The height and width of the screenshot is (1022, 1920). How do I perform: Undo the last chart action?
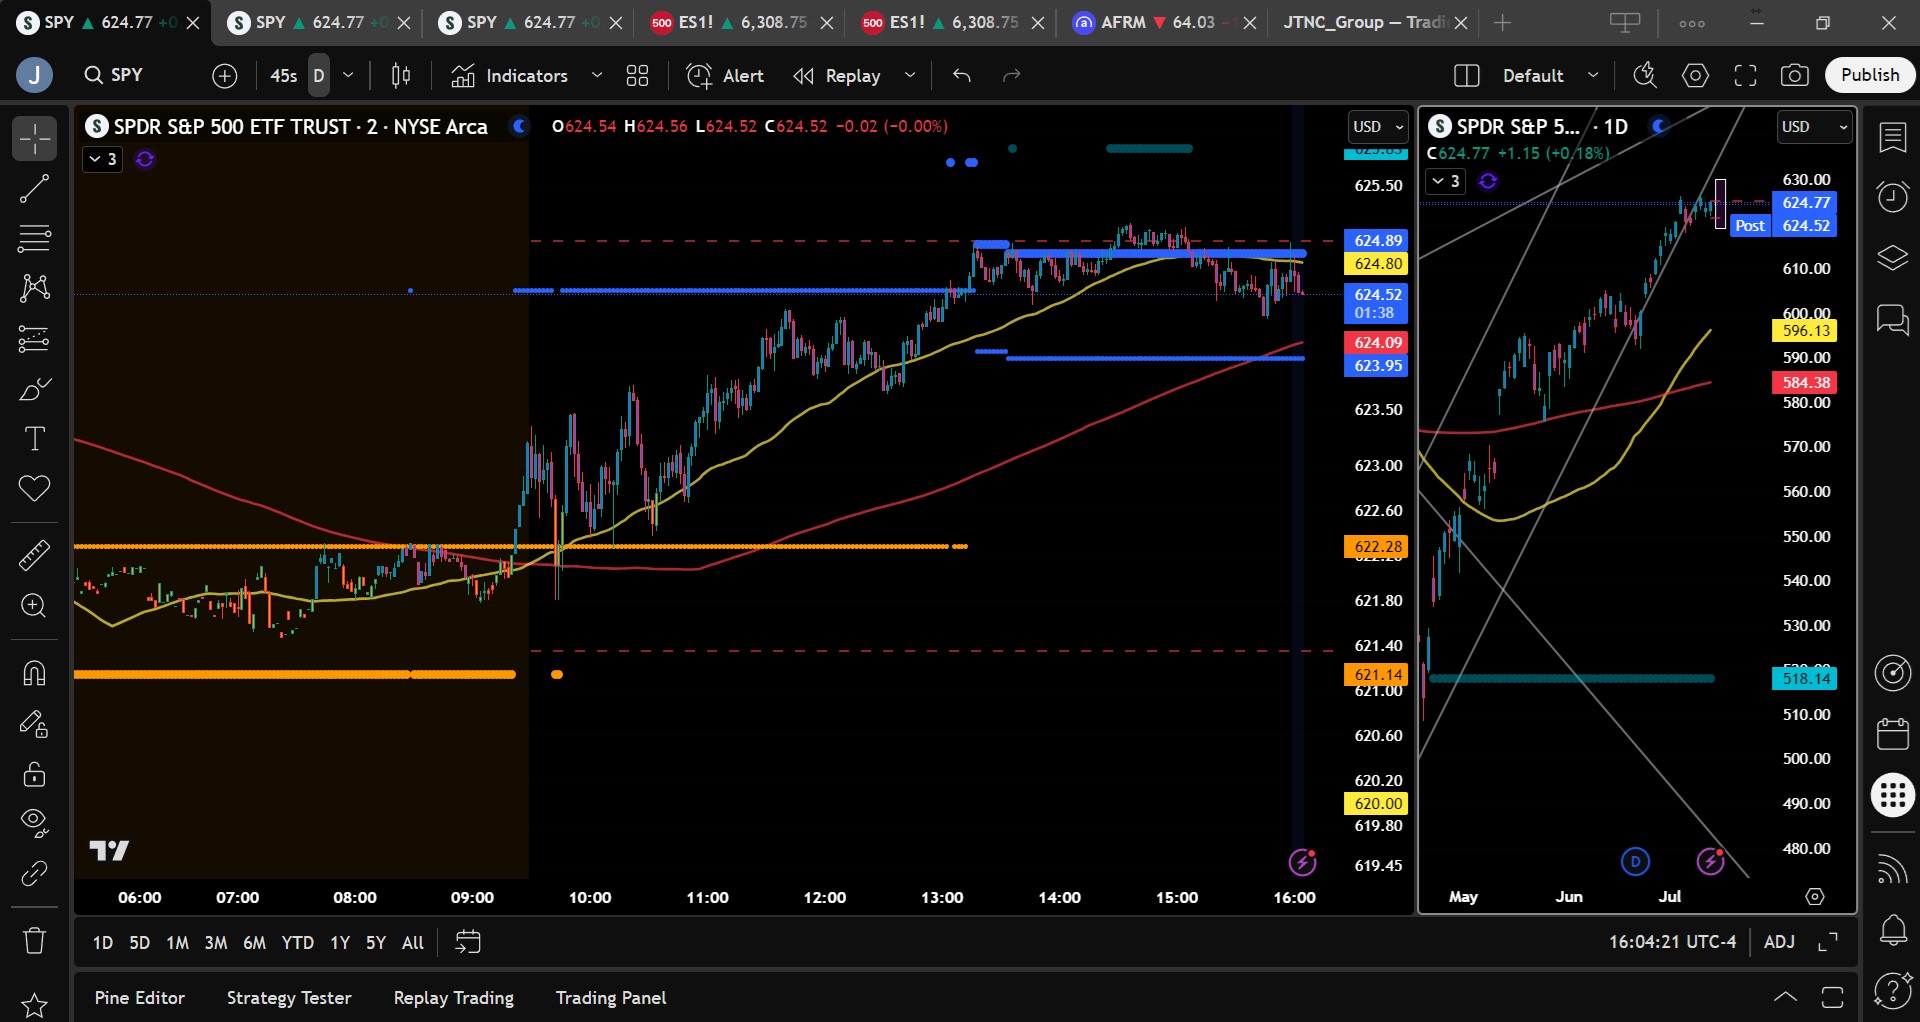[x=962, y=76]
